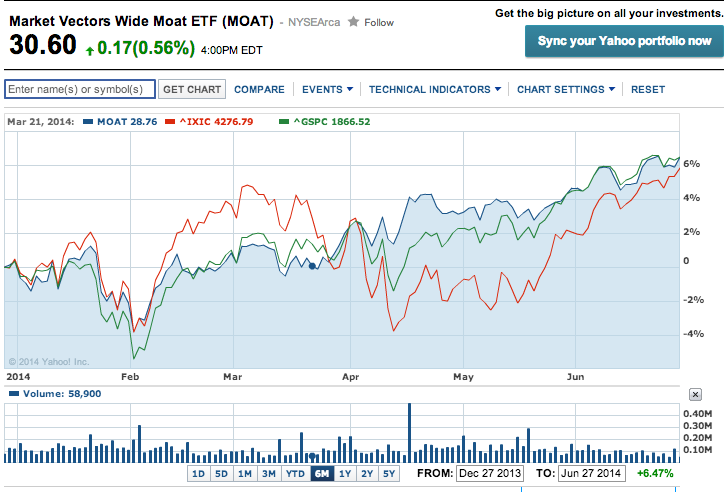Expand the Technical Indicators menu

tap(435, 89)
